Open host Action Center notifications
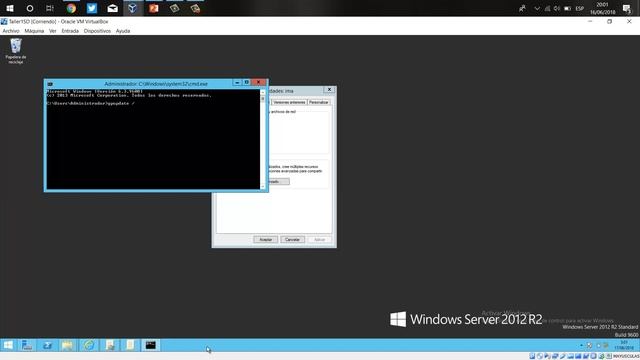 [x=627, y=8]
